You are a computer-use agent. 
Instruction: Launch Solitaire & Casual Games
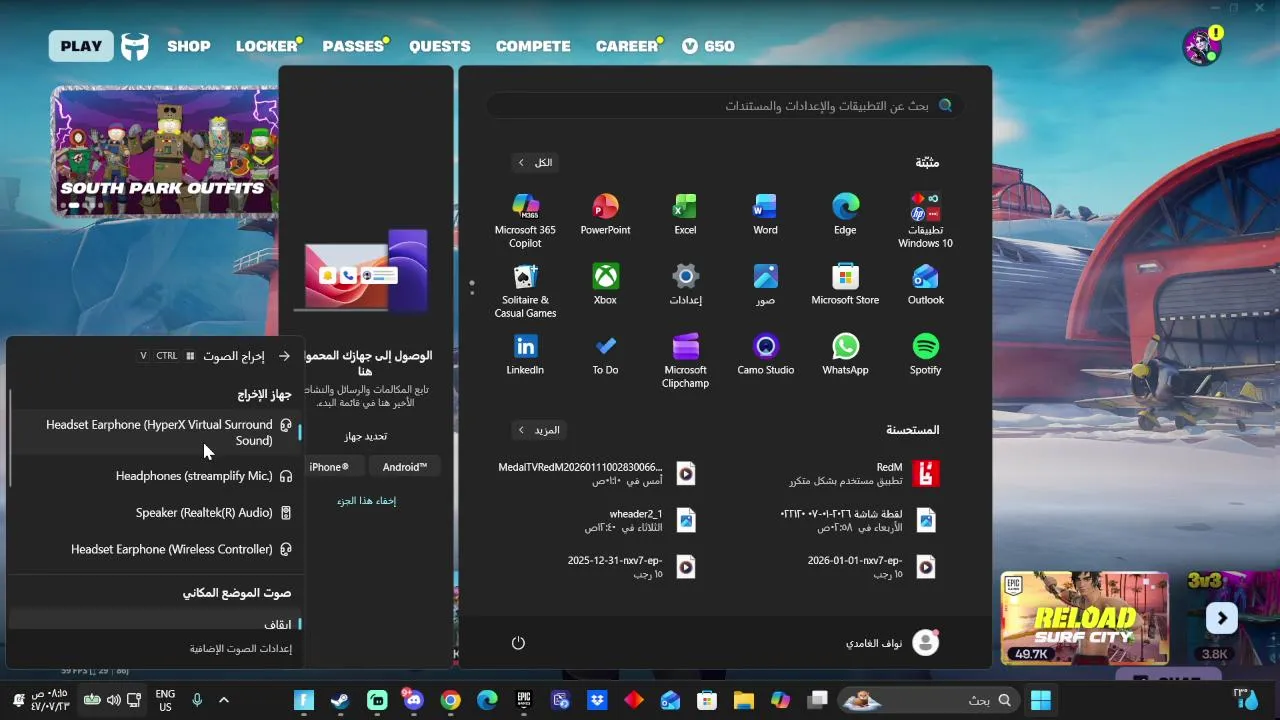[x=525, y=291]
